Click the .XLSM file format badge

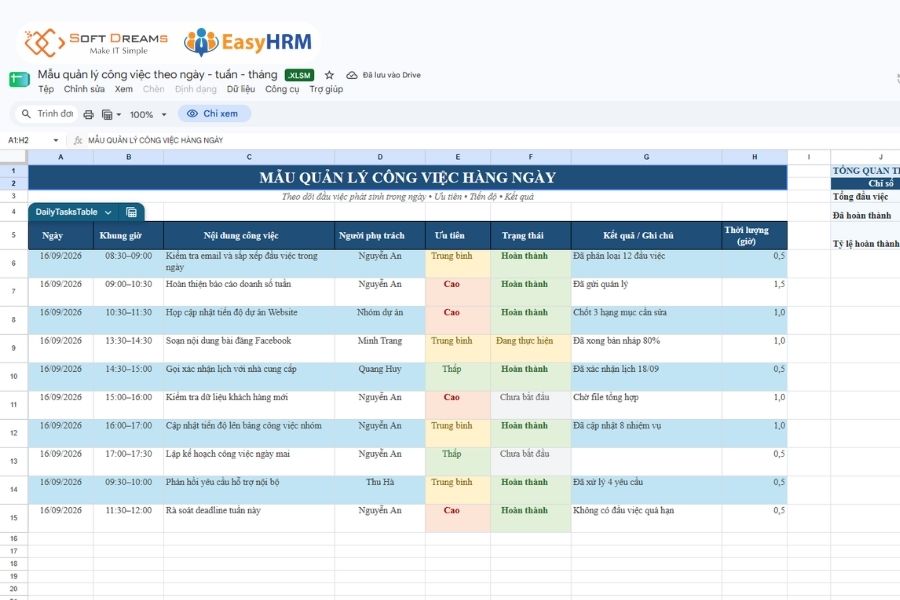(x=300, y=75)
